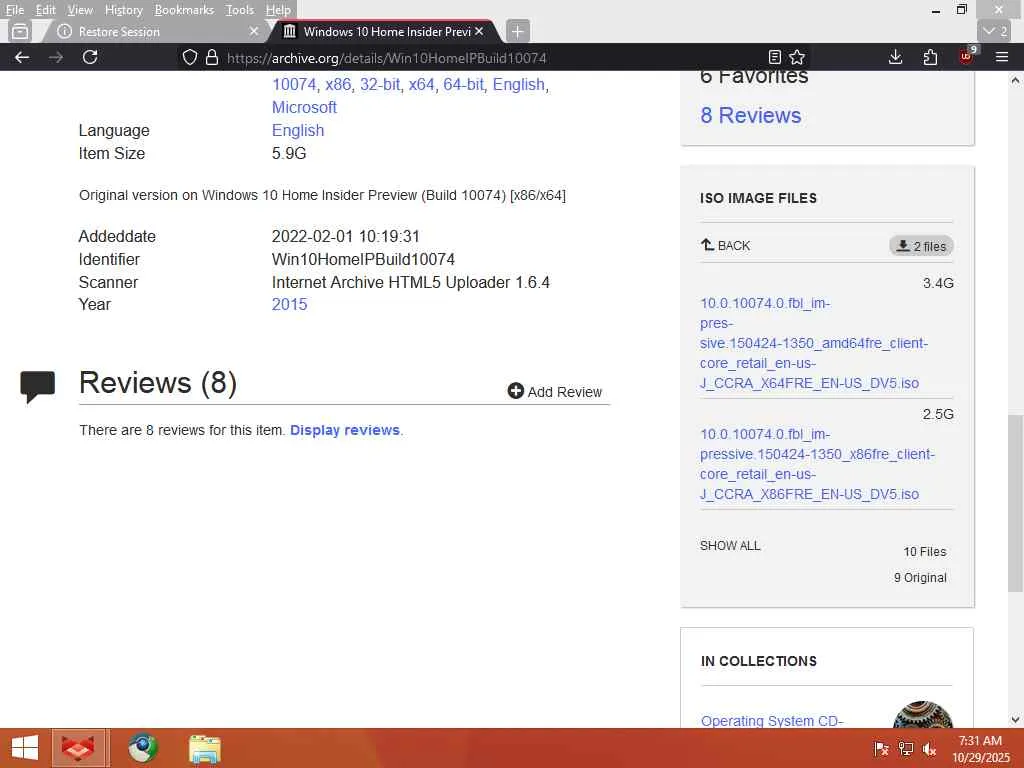Open the Bookmarks menu
Image resolution: width=1024 pixels, height=768 pixels.
click(x=184, y=10)
